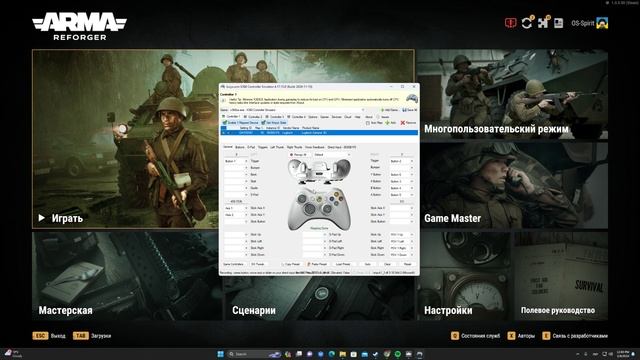Open Microsoft Edge from the taskbar
This screenshot has height=360, width=640.
331,354
